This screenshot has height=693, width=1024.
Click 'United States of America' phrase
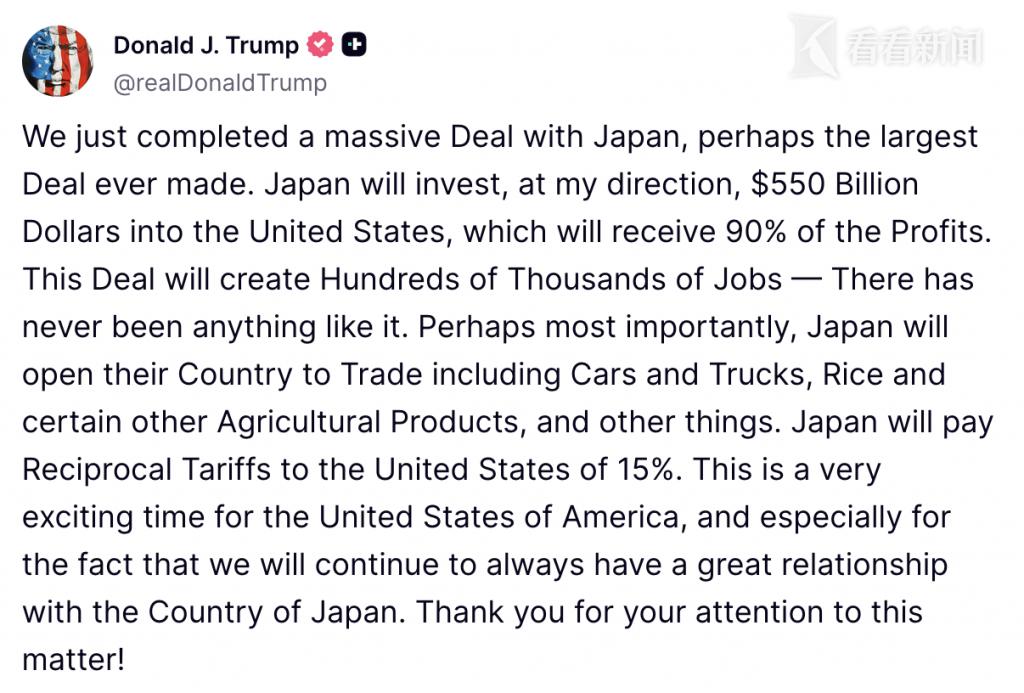pyautogui.click(x=499, y=517)
